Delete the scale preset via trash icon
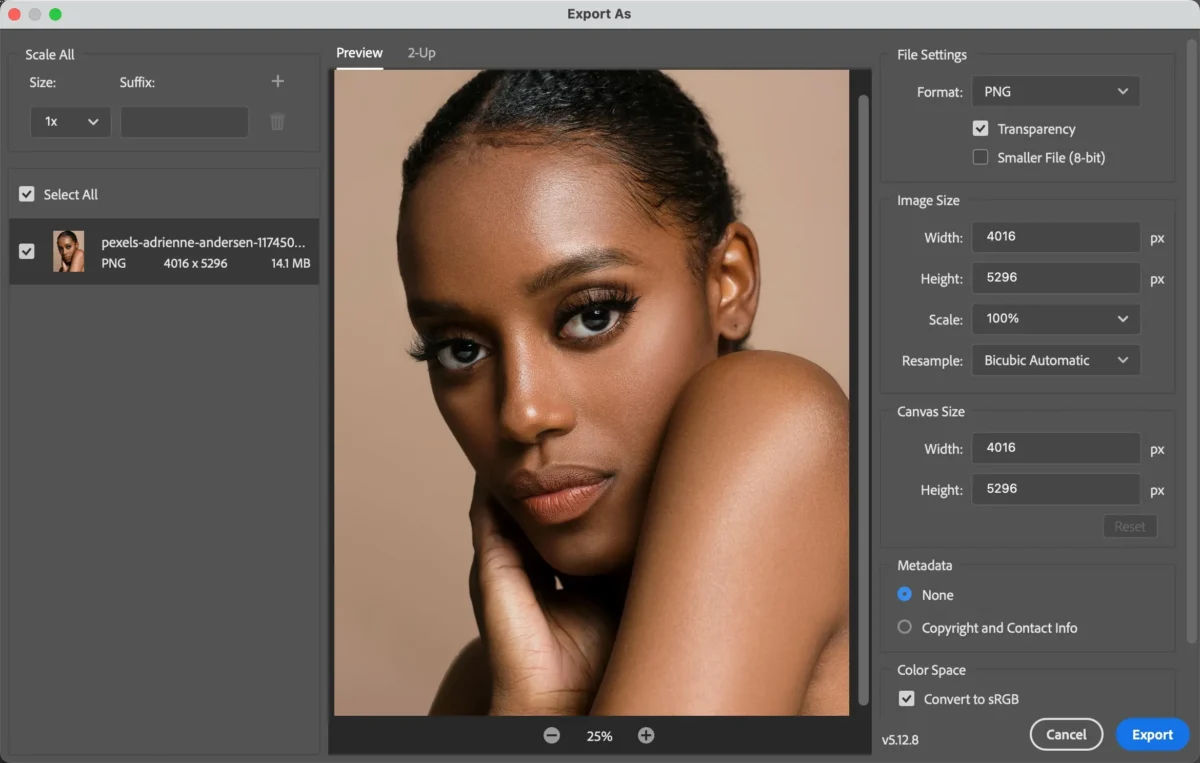The image size is (1200, 763). pyautogui.click(x=277, y=121)
